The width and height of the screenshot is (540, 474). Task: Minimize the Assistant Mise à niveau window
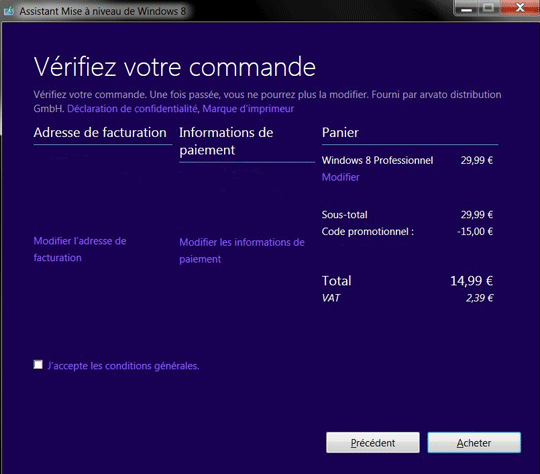[466, 8]
